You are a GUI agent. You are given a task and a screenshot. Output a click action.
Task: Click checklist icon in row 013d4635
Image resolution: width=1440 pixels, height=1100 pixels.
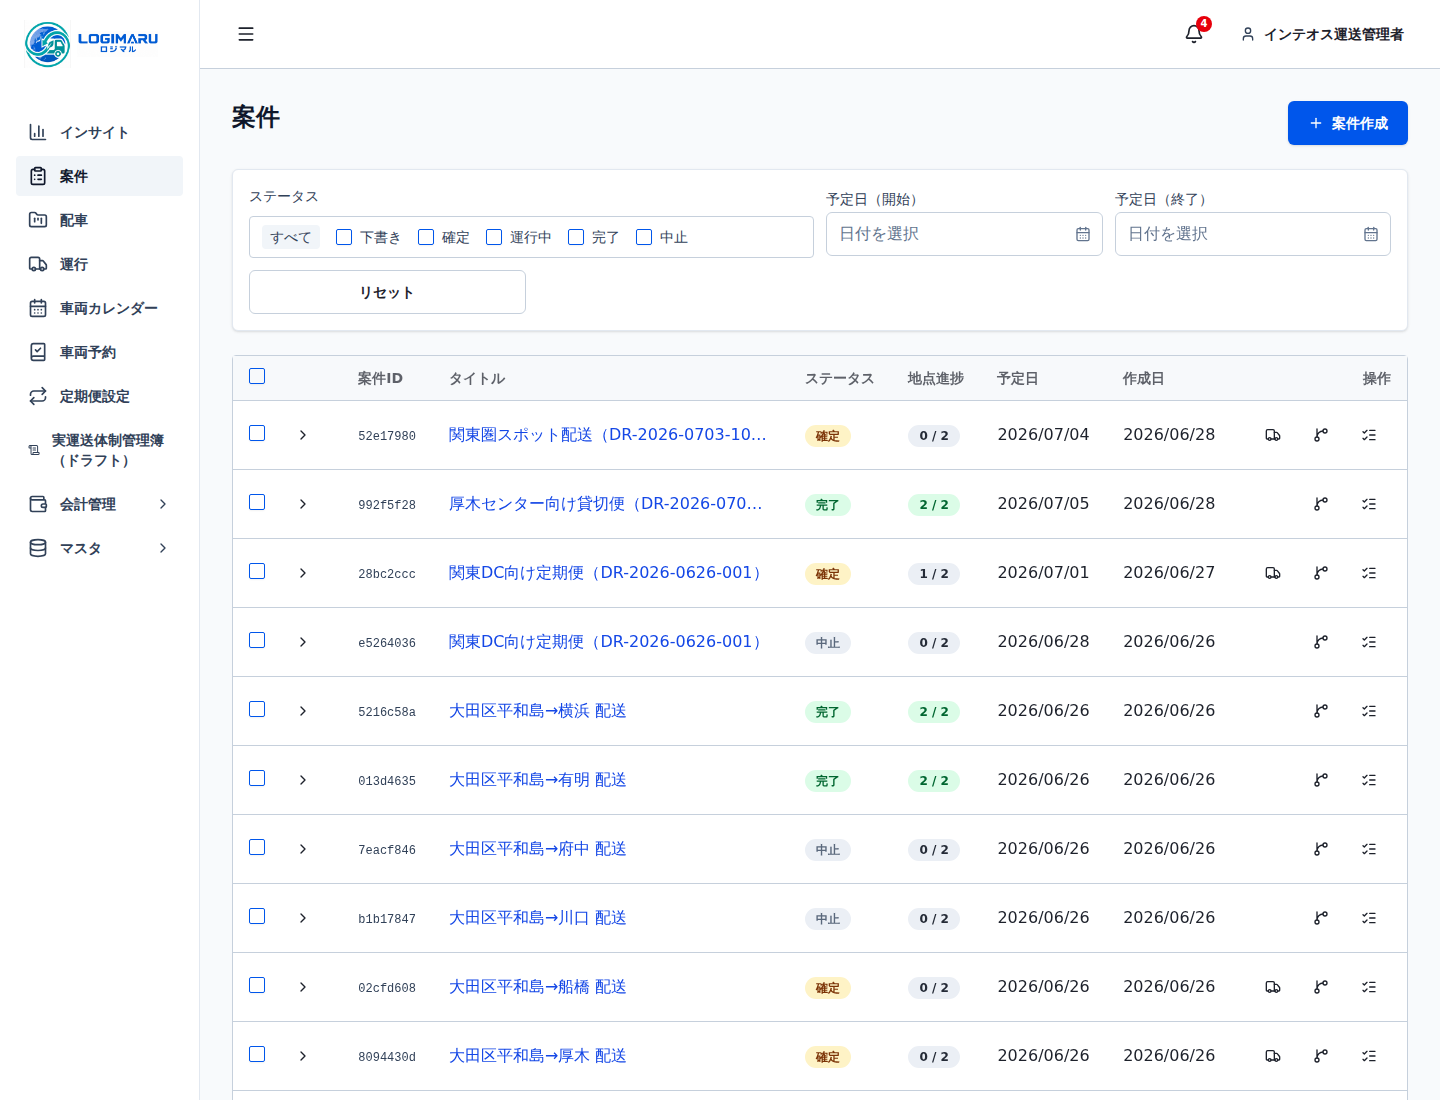1369,780
